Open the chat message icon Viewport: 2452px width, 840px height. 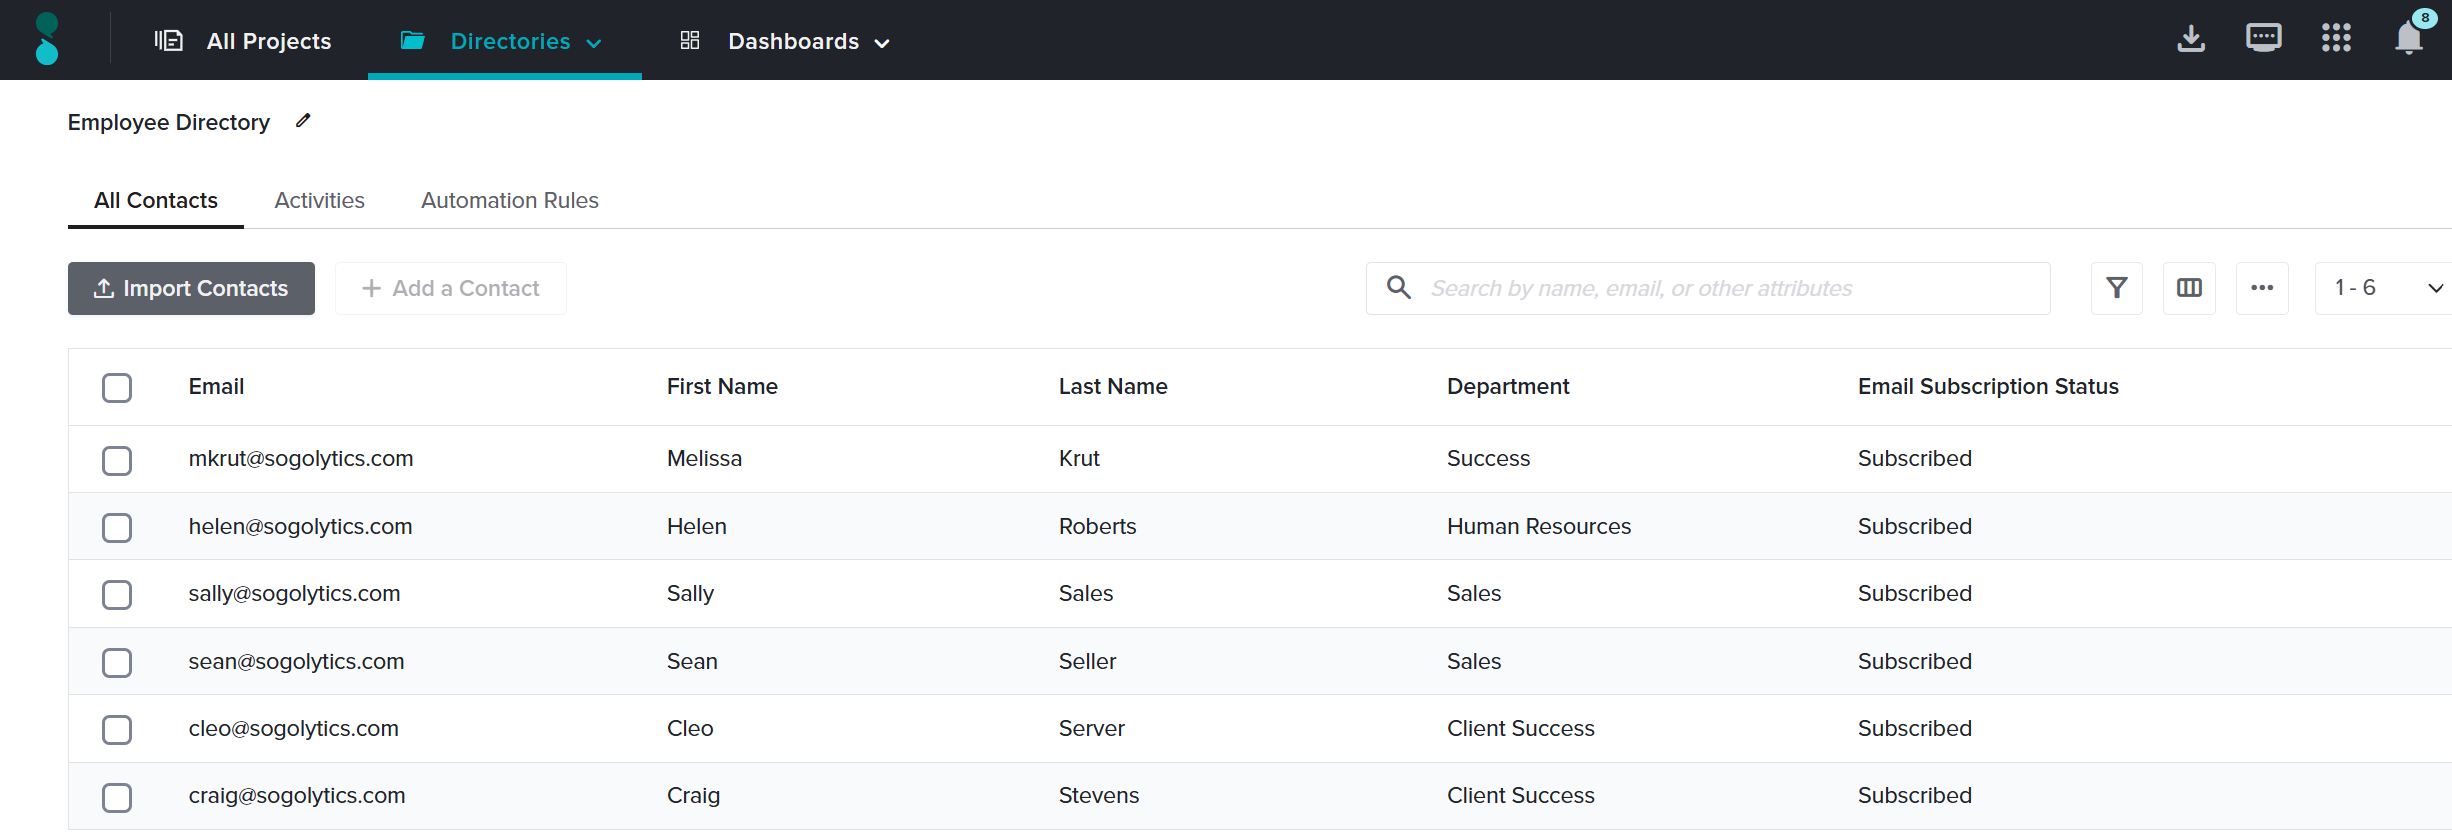(2263, 39)
